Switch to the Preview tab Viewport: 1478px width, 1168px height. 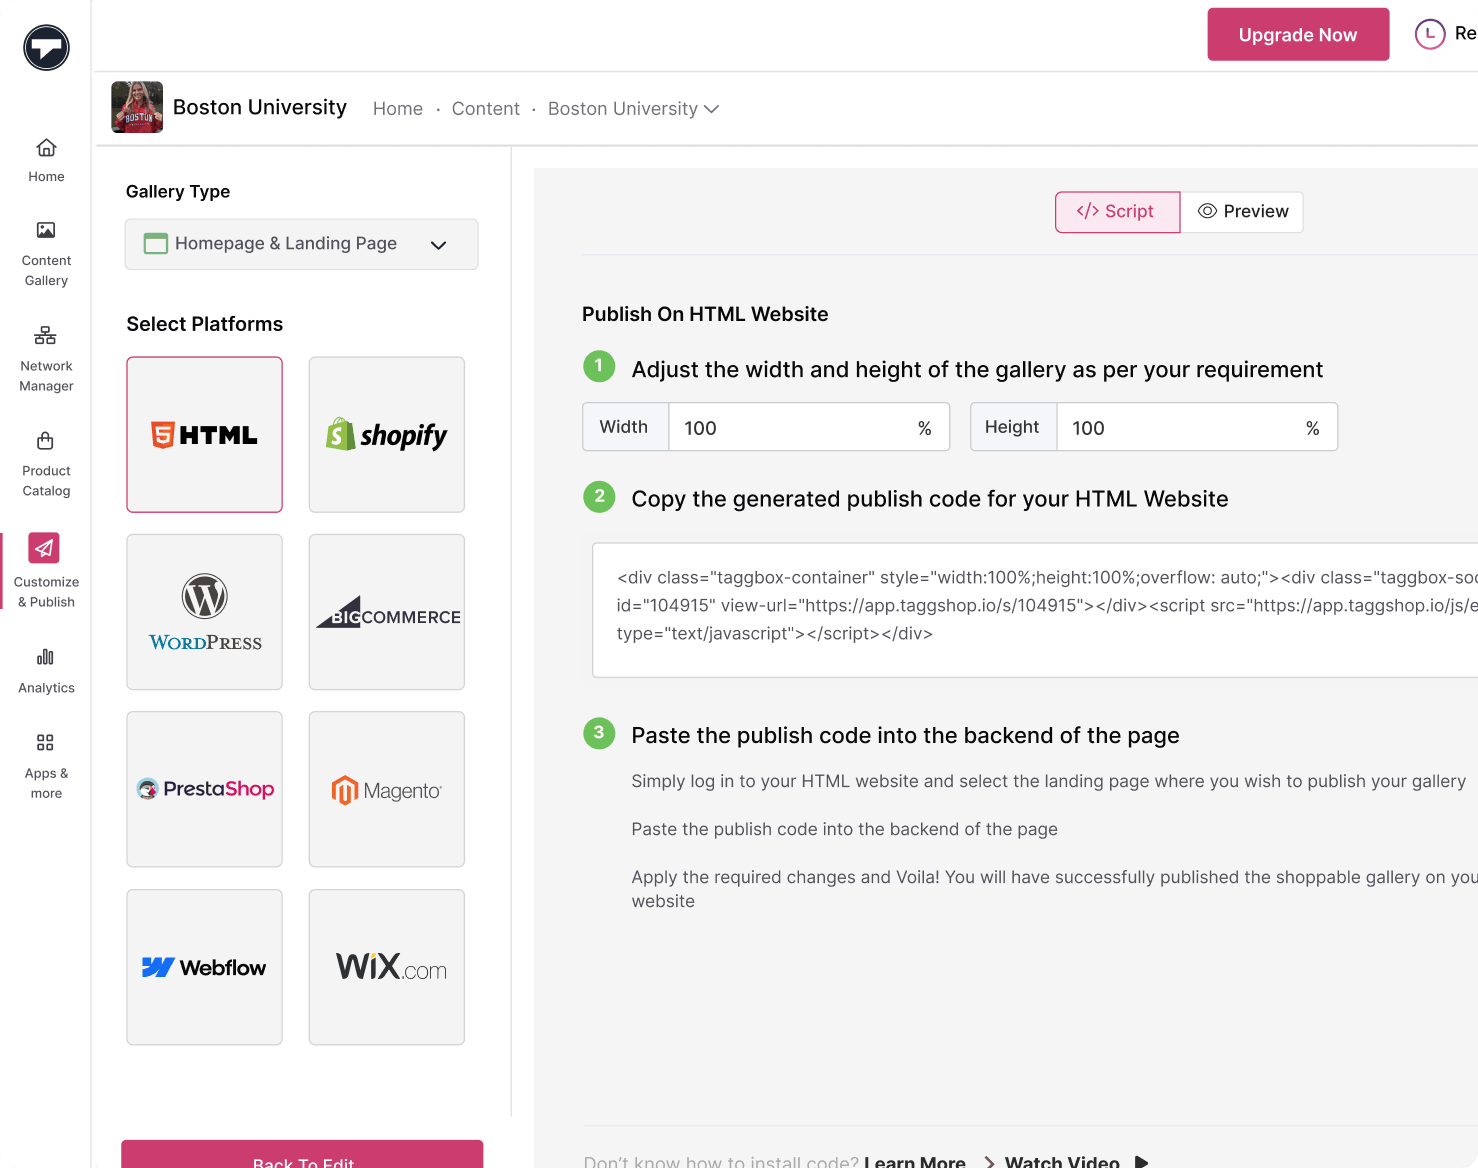click(x=1242, y=212)
